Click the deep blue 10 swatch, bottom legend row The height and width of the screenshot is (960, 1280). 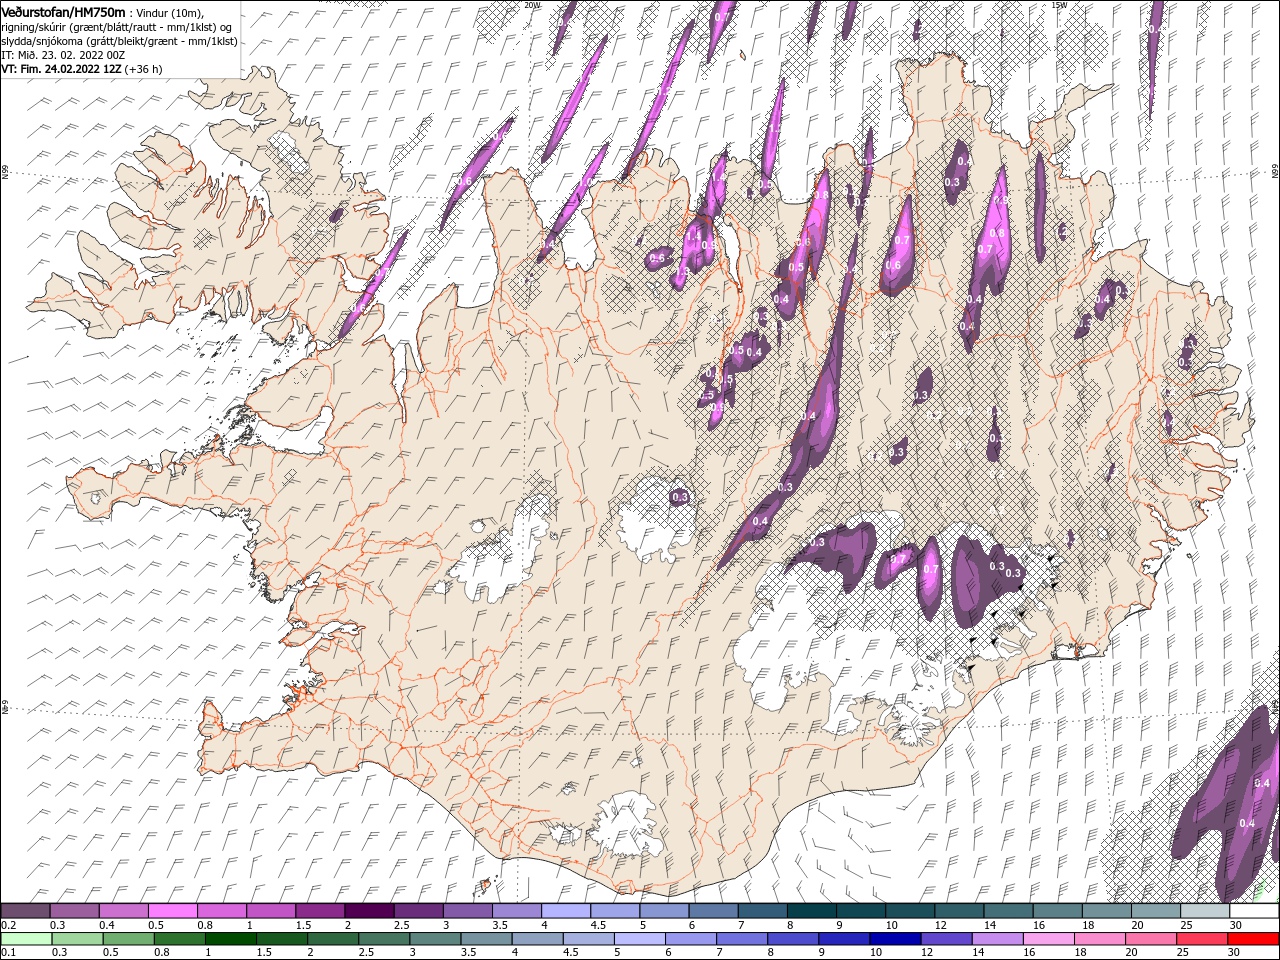(895, 938)
